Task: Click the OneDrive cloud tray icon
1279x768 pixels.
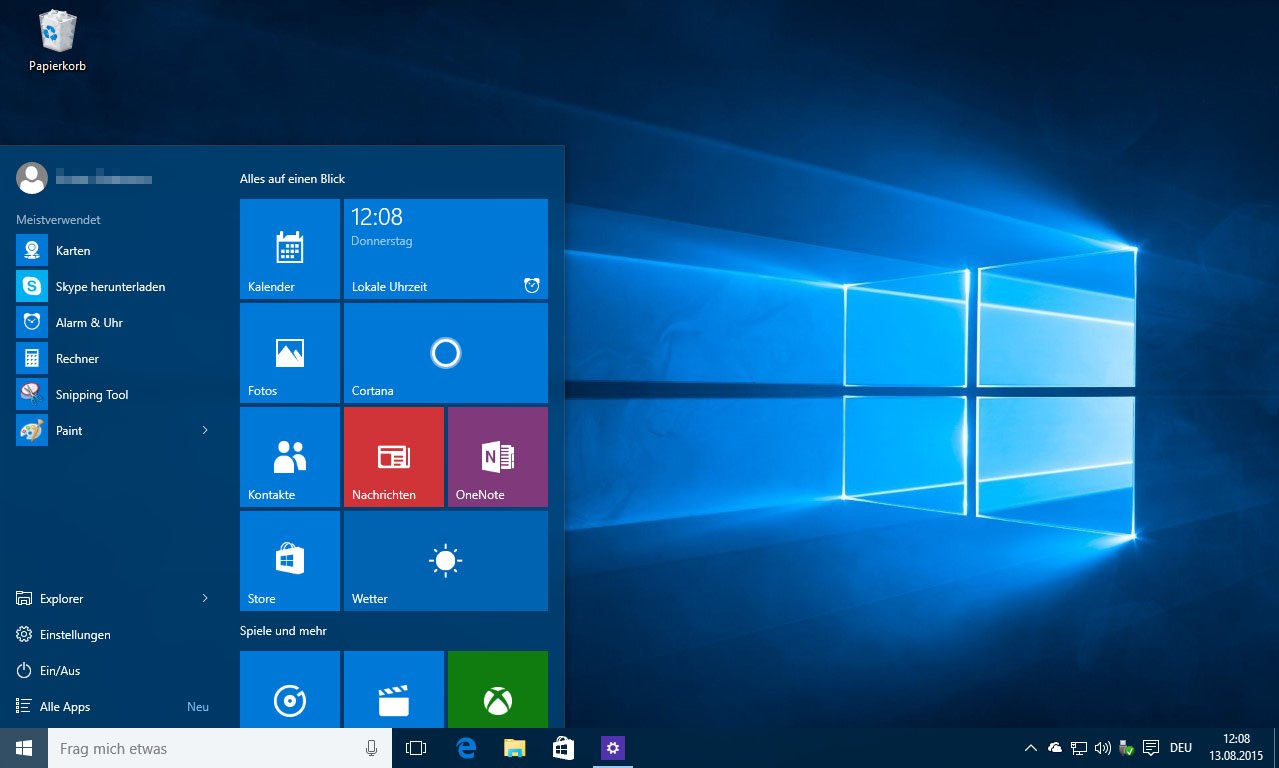Action: coord(1055,748)
